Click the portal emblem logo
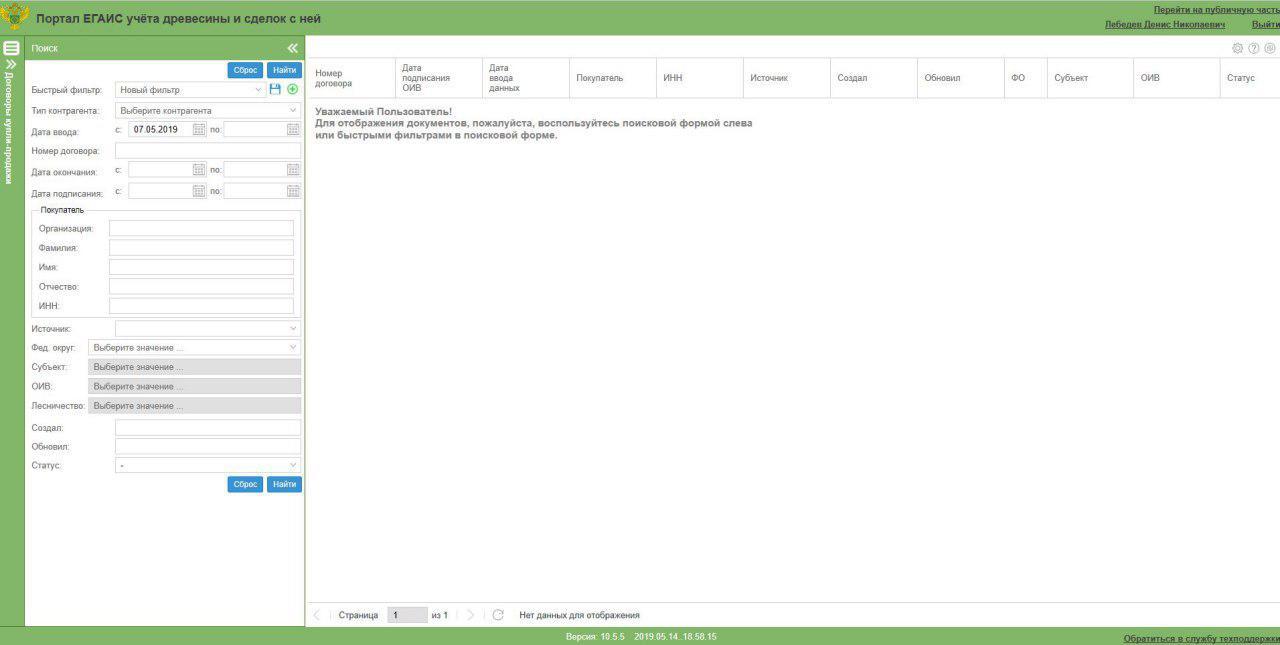 pos(14,17)
